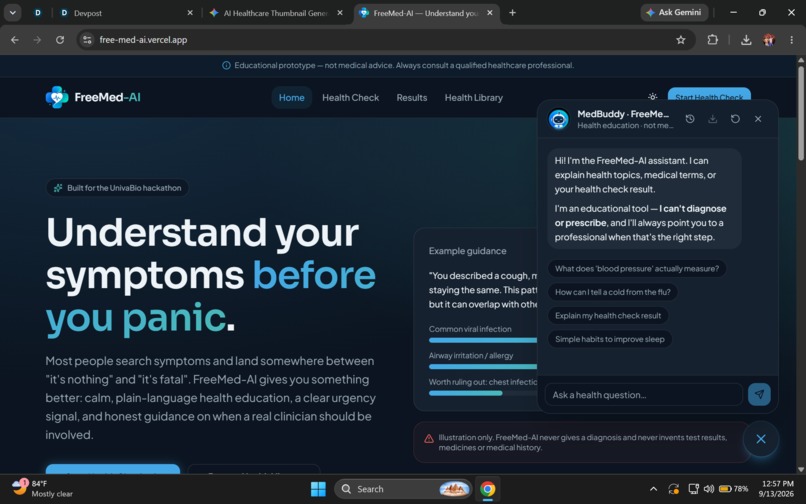
Task: Open the Results page
Action: coord(412,97)
